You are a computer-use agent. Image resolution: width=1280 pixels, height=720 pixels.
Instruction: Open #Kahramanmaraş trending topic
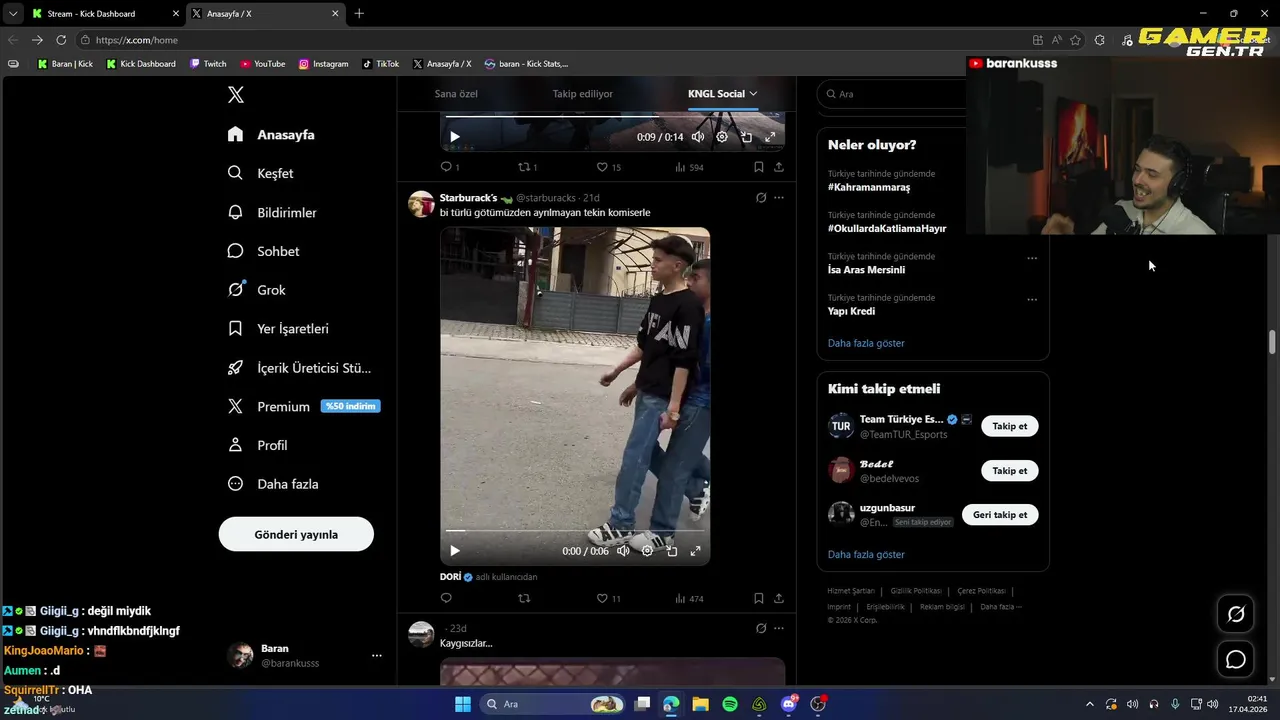[869, 187]
